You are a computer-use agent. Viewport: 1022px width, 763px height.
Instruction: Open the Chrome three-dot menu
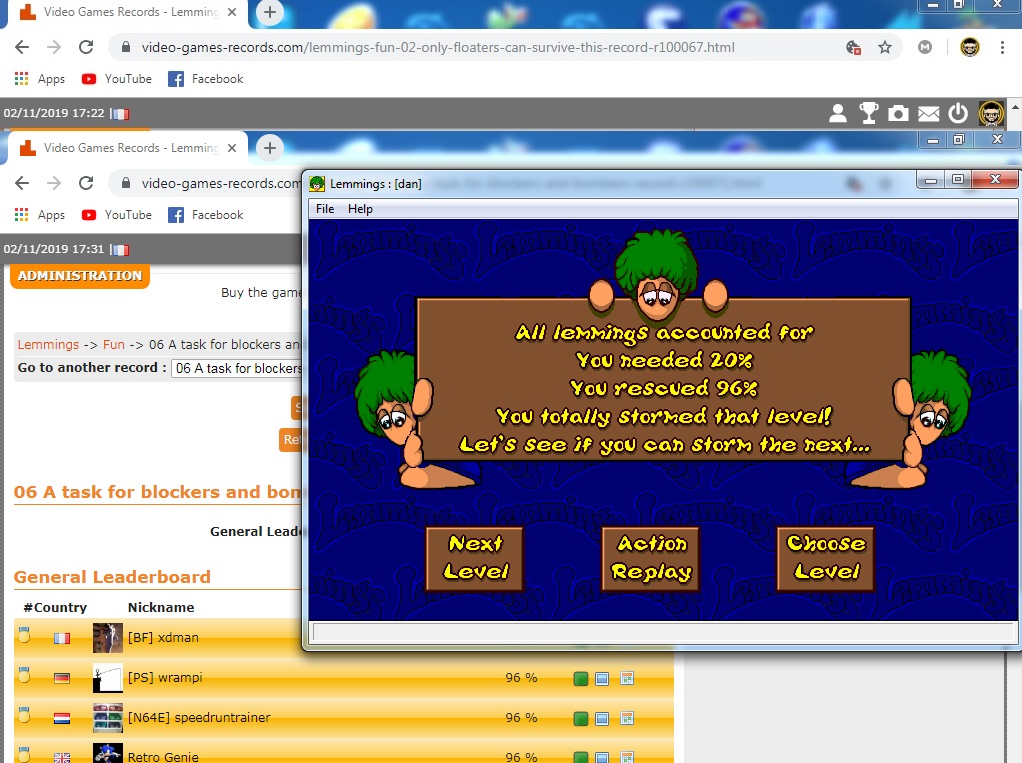pyautogui.click(x=1002, y=48)
